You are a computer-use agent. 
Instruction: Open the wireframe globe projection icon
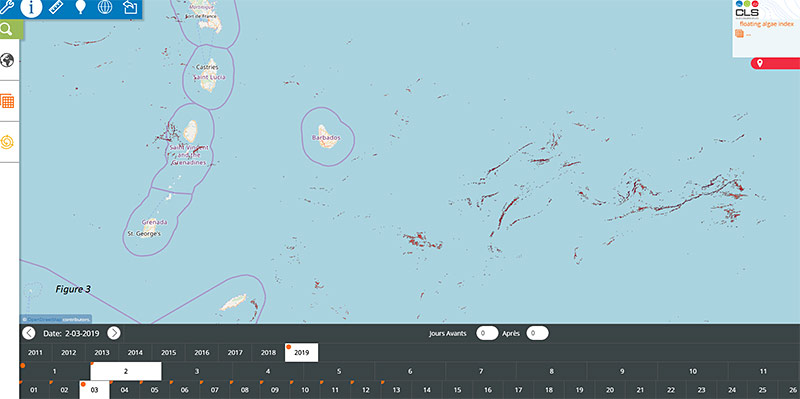point(105,7)
